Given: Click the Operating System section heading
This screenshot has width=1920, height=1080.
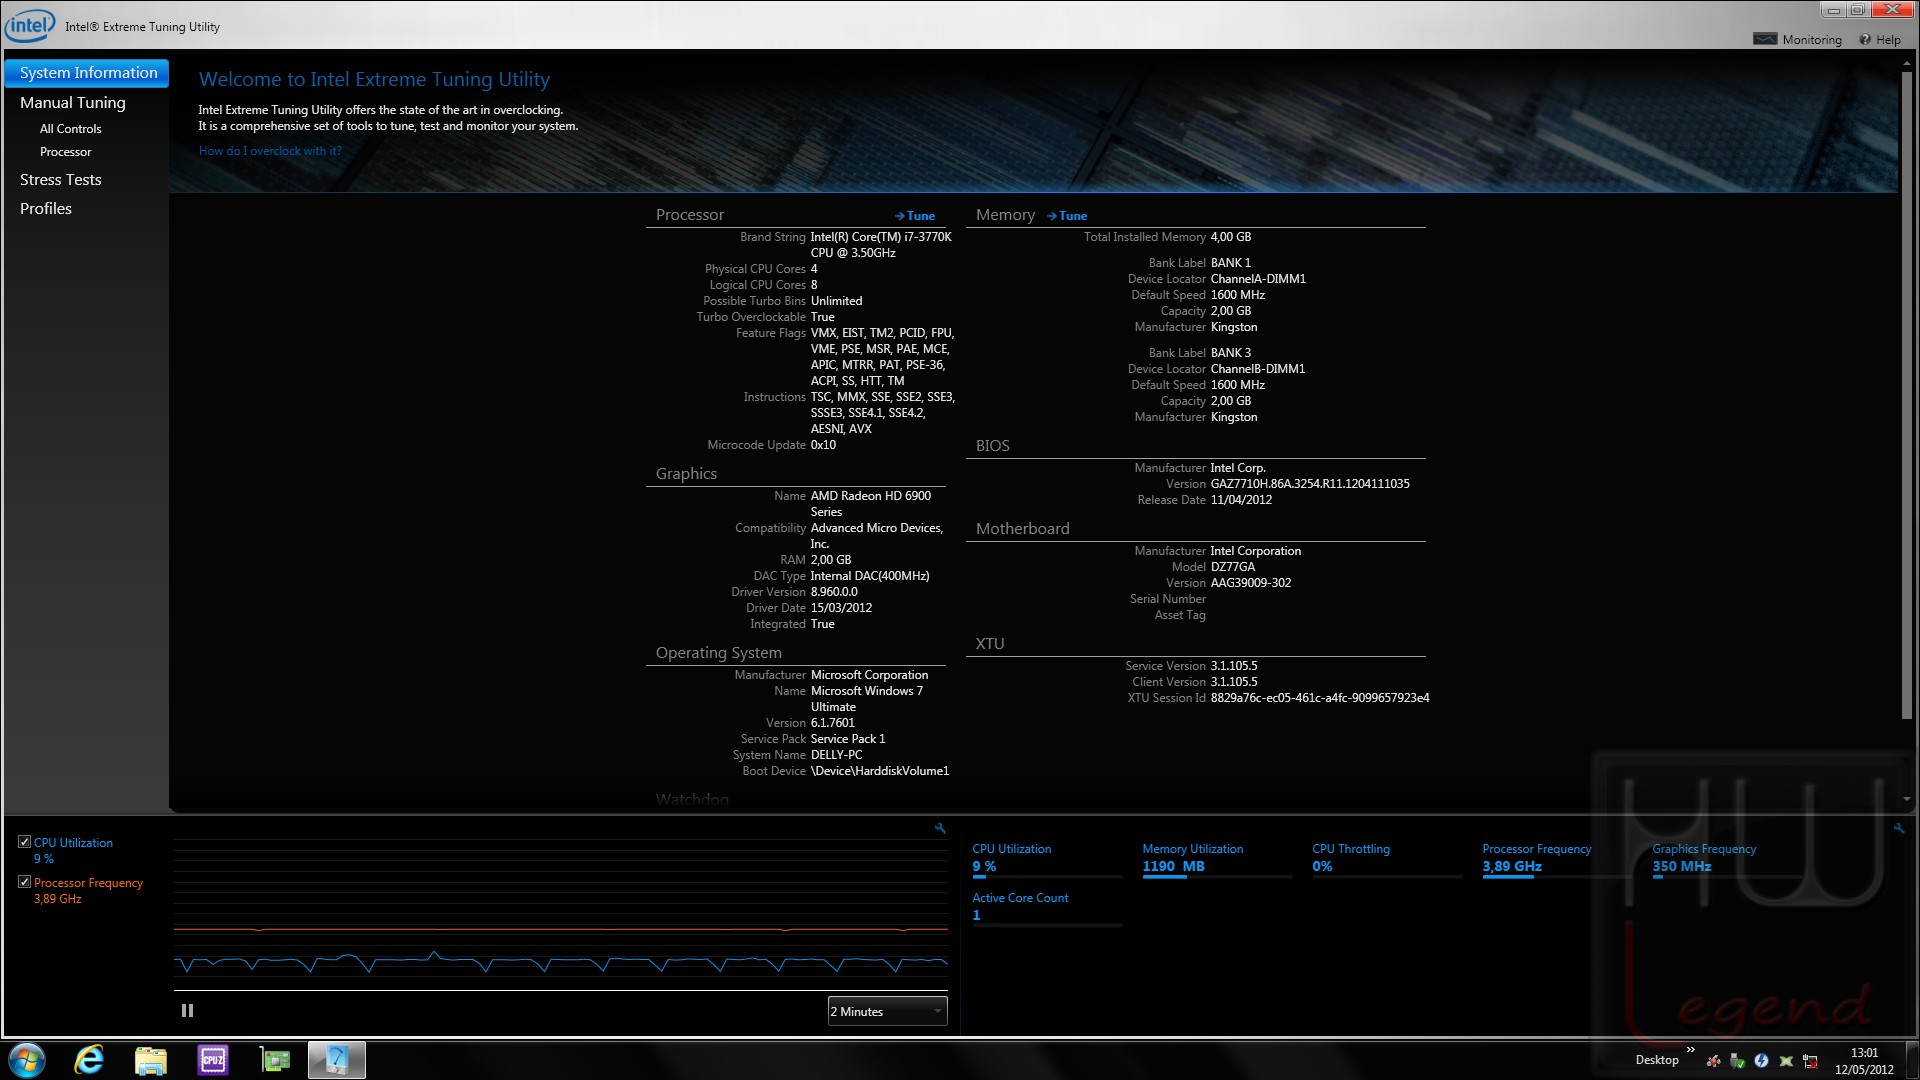Looking at the screenshot, I should click(719, 653).
